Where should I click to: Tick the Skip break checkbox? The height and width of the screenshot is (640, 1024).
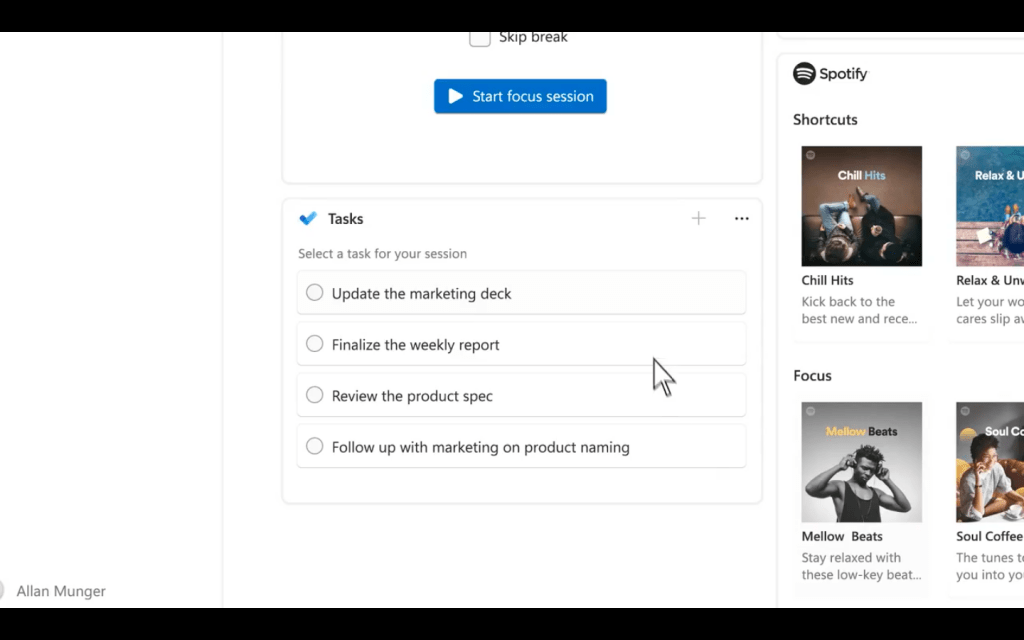point(479,39)
